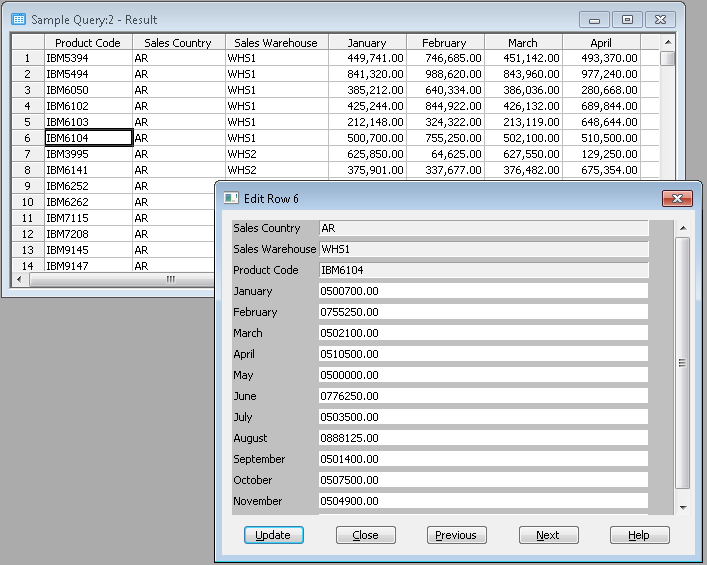Restore the Sample Query result window
Viewport: 707px width, 565px height.
point(627,19)
